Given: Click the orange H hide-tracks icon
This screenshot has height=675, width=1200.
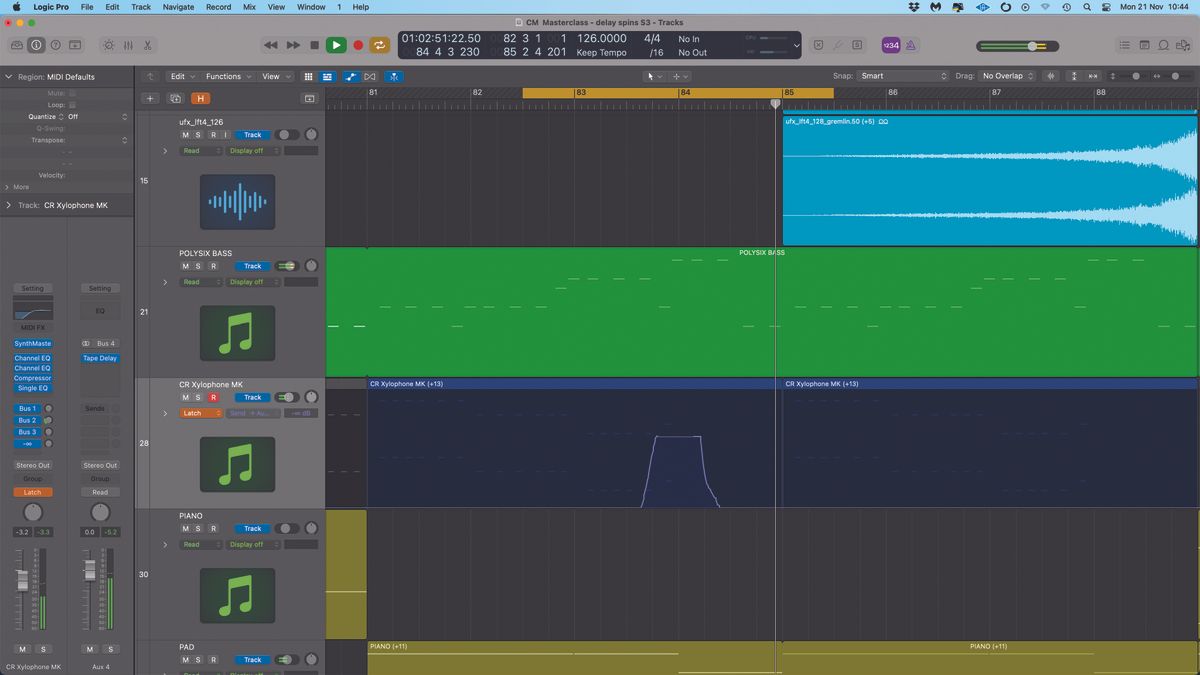Looking at the screenshot, I should (200, 98).
